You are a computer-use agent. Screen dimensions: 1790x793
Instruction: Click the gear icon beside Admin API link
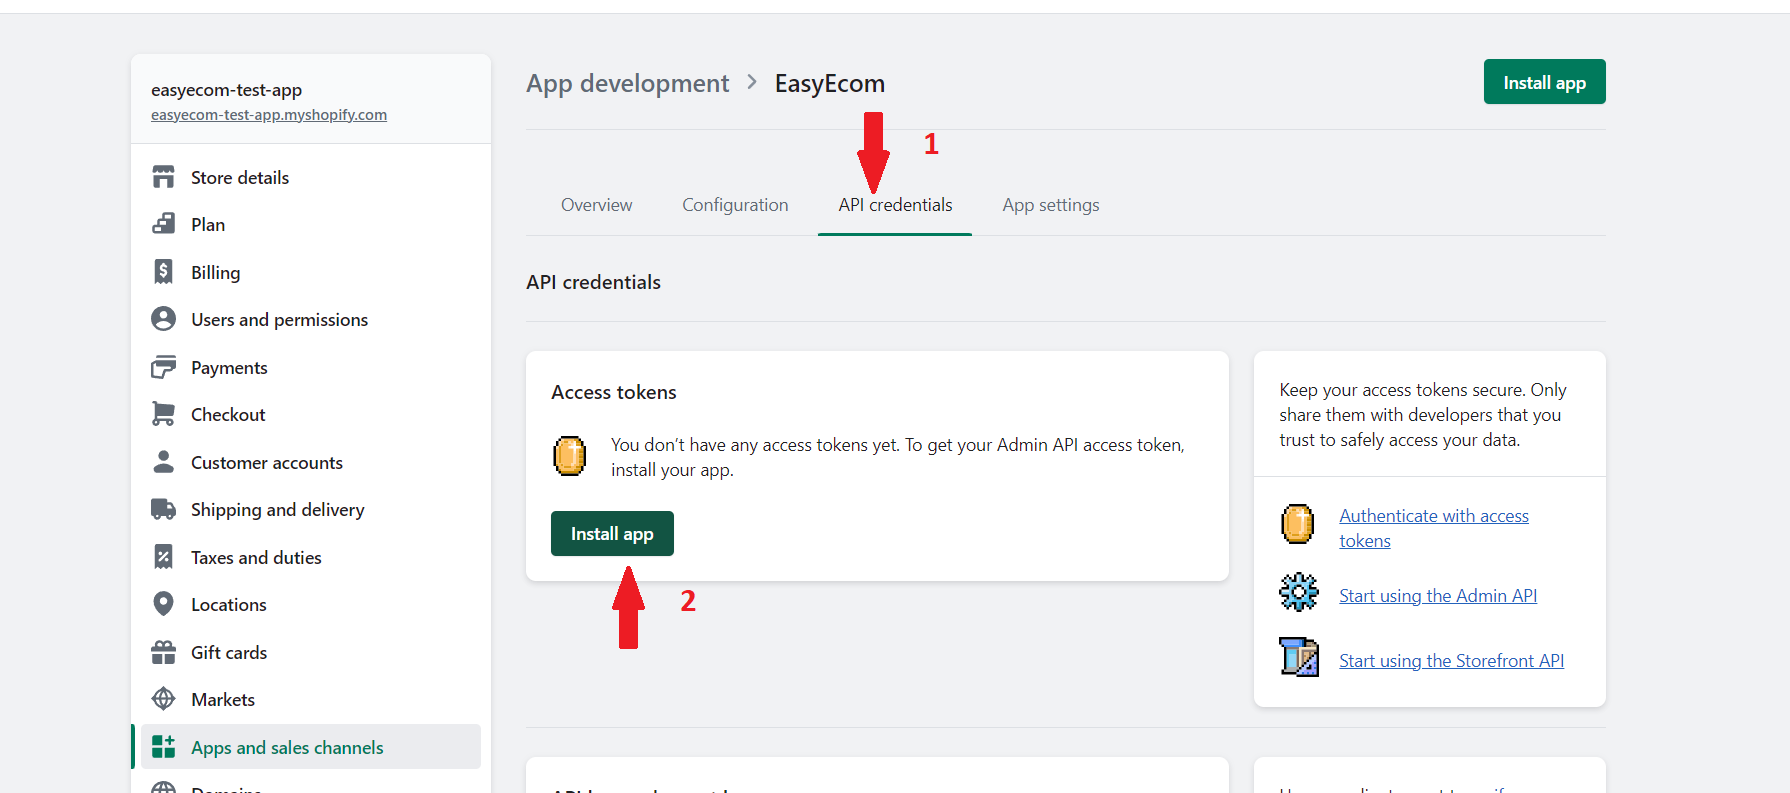click(x=1299, y=592)
